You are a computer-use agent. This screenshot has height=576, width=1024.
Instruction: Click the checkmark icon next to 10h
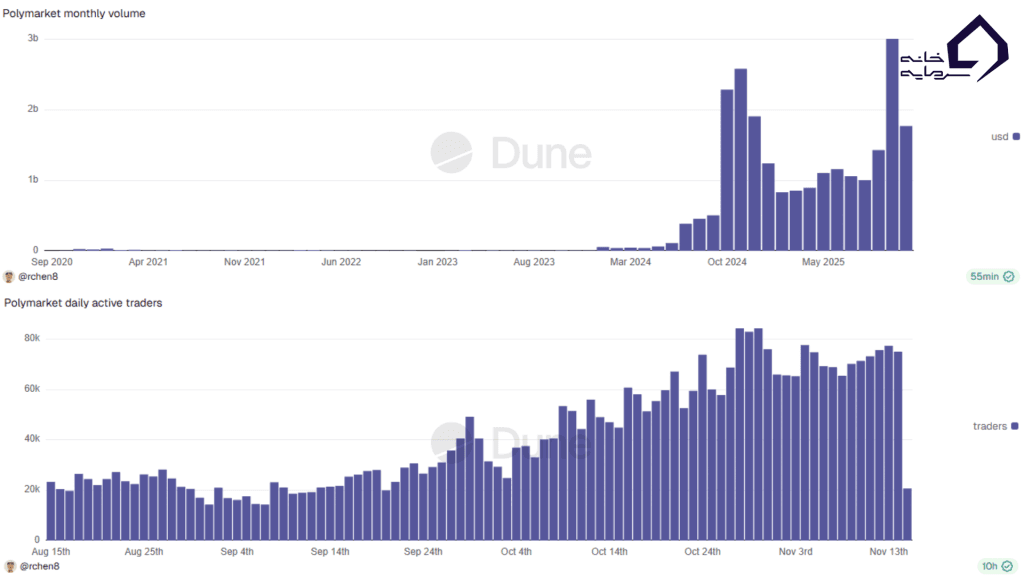[x=1009, y=566]
